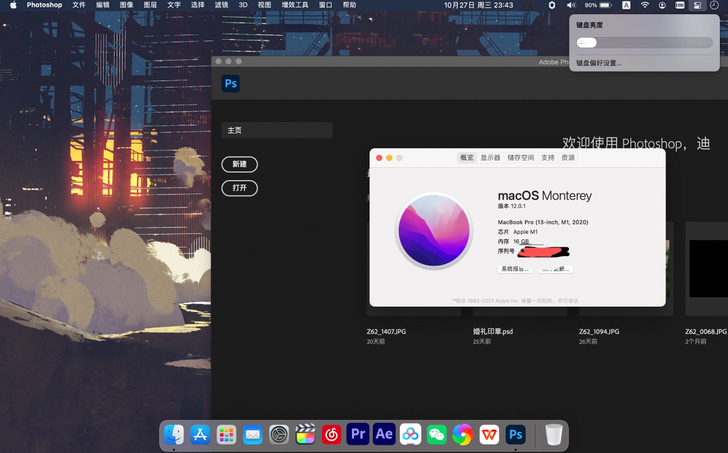The width and height of the screenshot is (728, 453).
Task: Click the Time Machine clock icon
Action: [x=714, y=5]
